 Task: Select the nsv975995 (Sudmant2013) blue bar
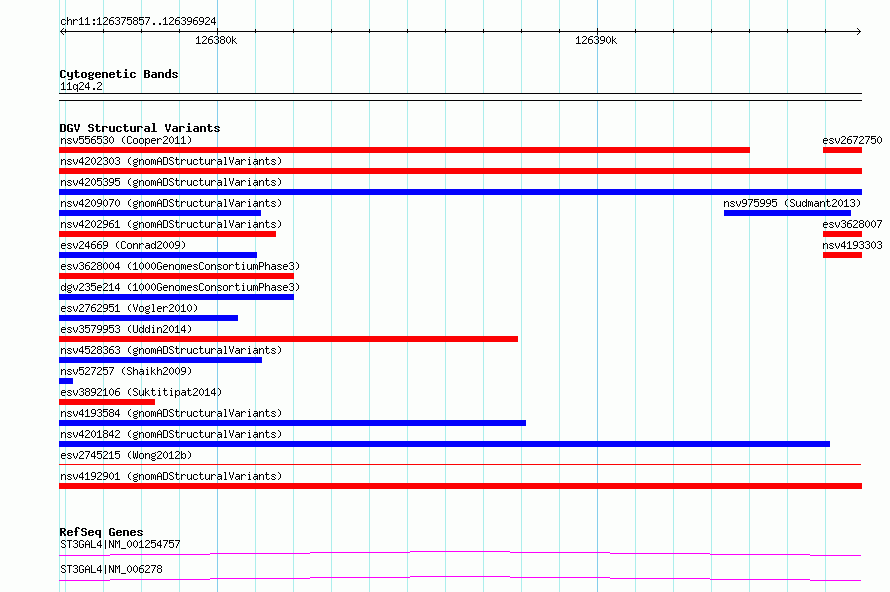[787, 213]
